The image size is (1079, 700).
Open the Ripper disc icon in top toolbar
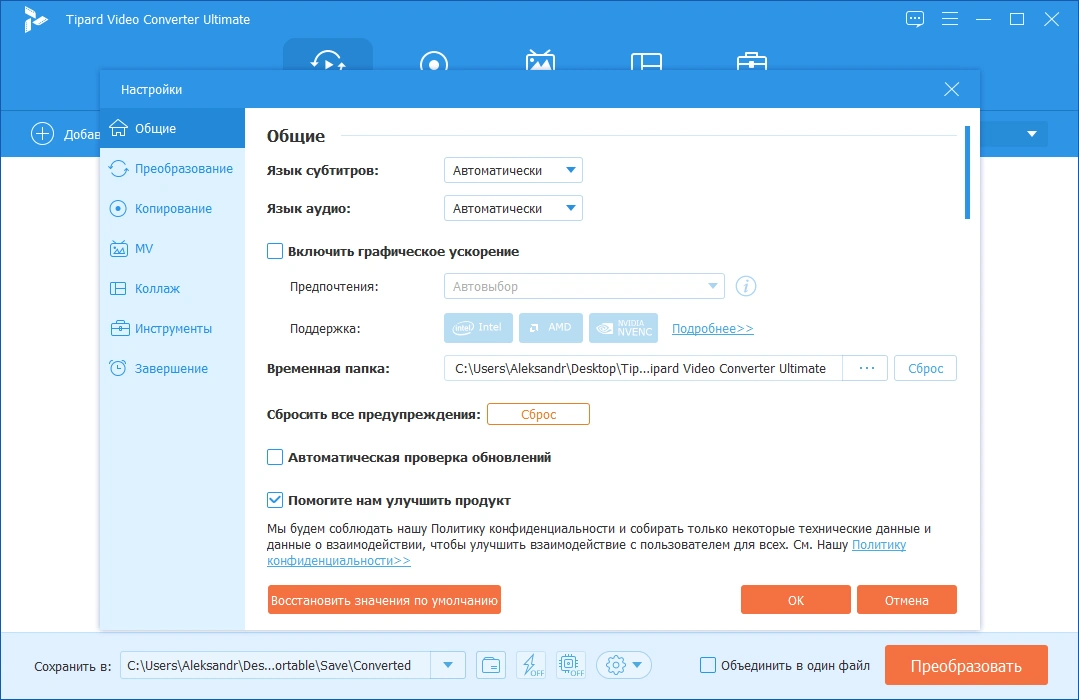coord(434,61)
